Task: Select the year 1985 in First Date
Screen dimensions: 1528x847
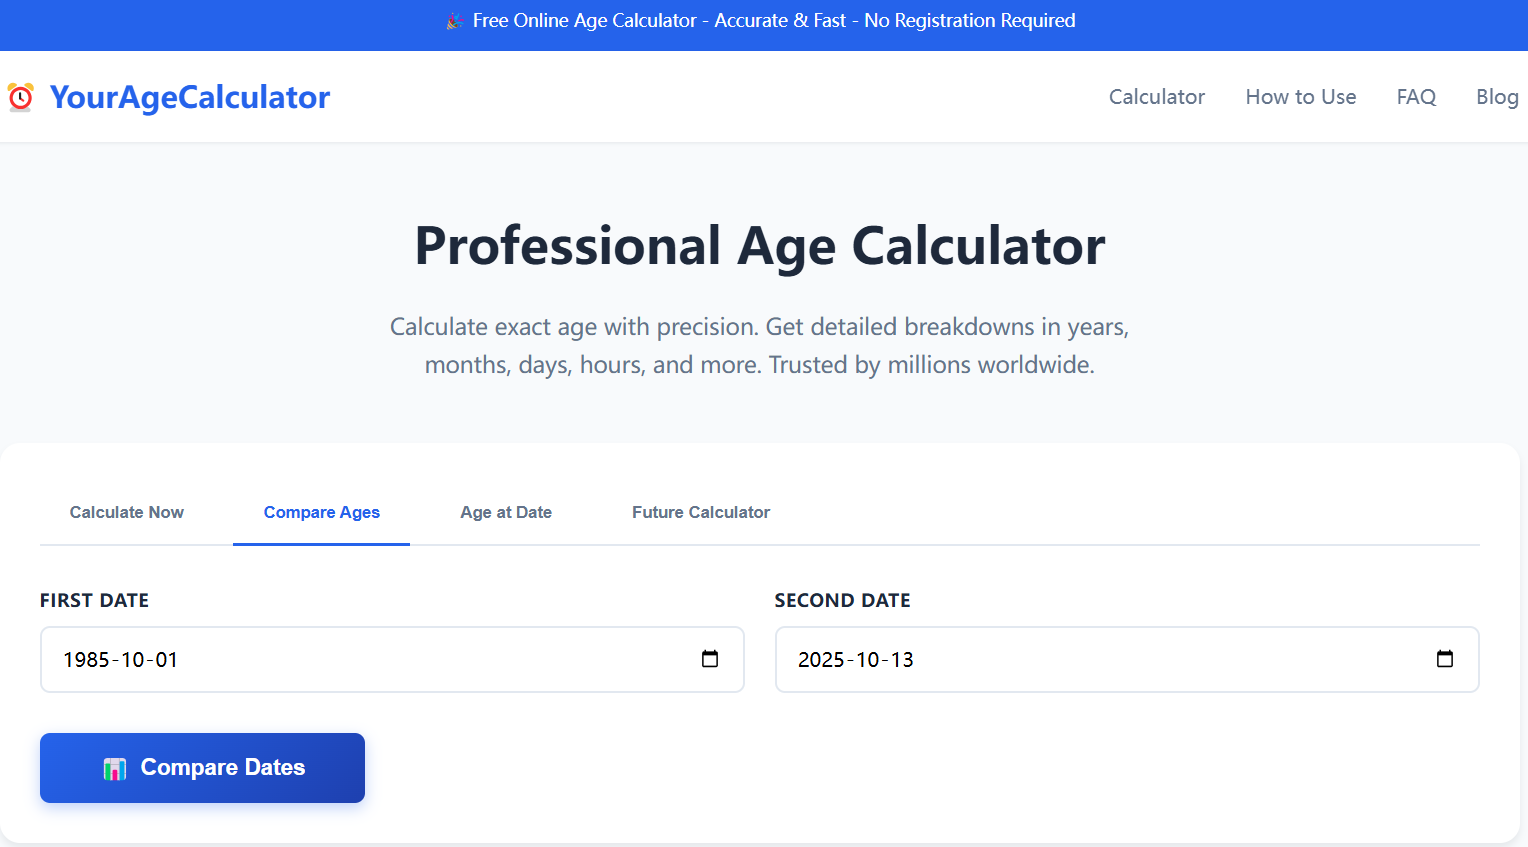Action: click(86, 660)
